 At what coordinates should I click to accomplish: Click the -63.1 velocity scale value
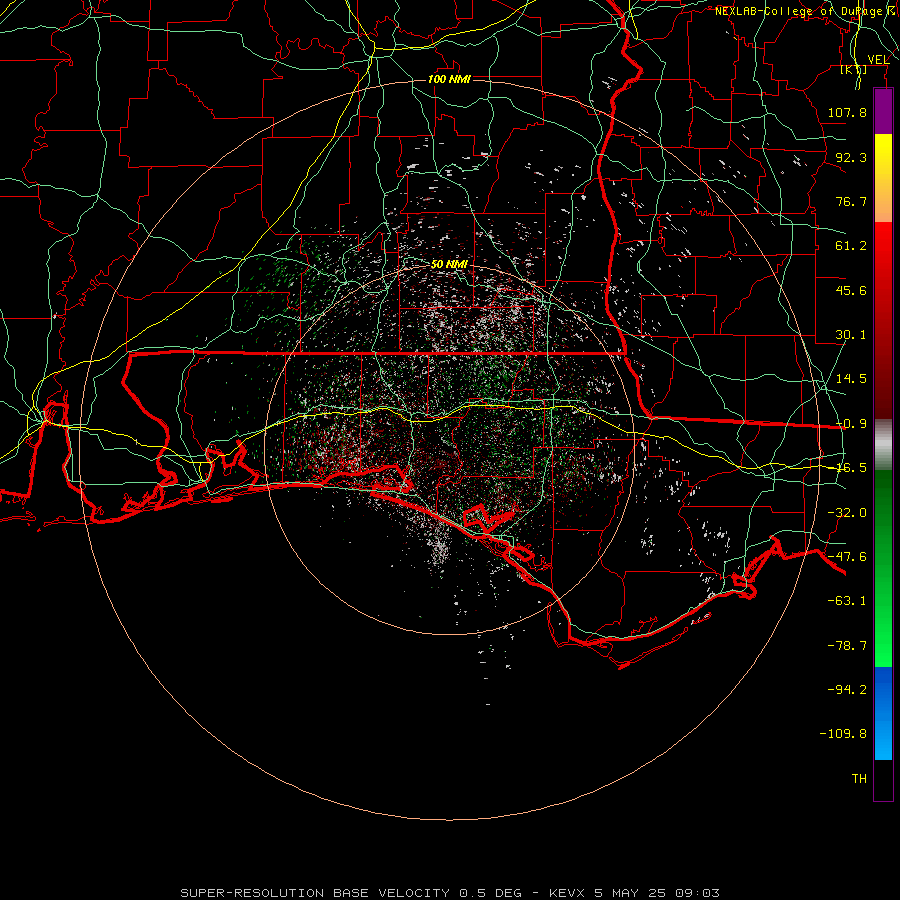[x=847, y=601]
